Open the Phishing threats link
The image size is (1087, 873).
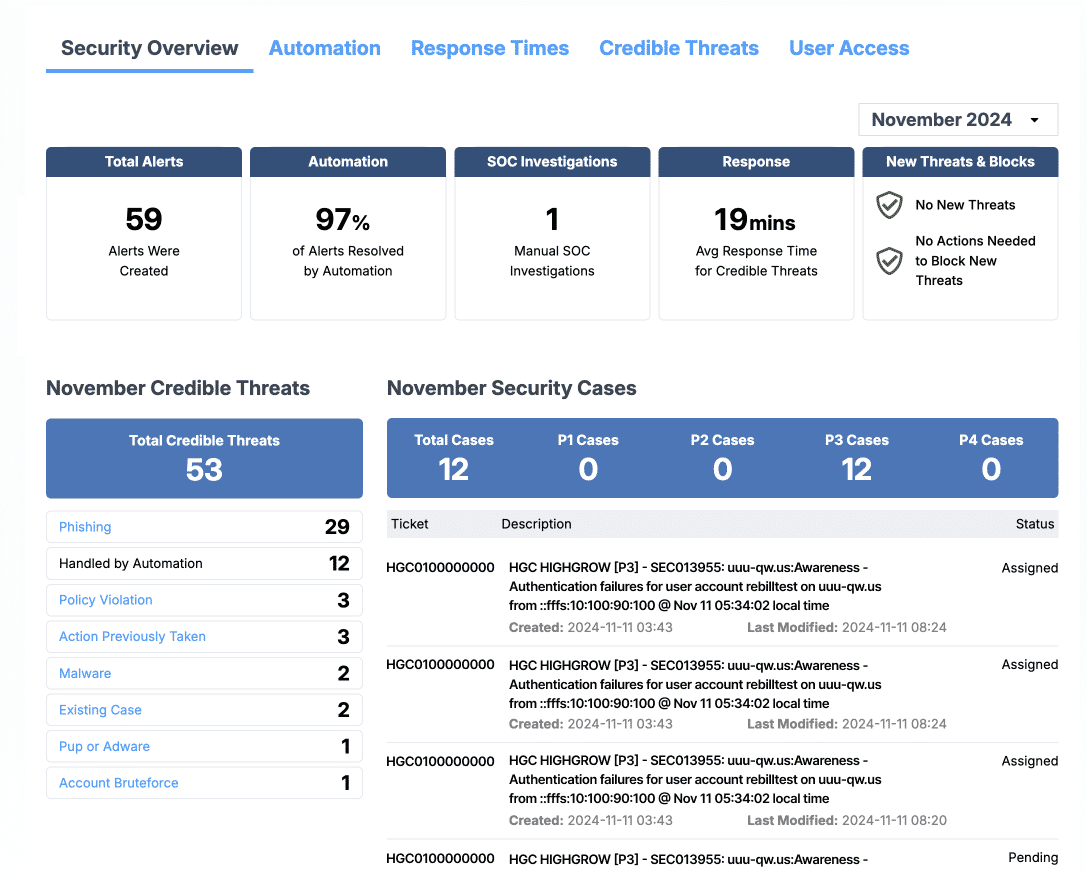pos(85,527)
